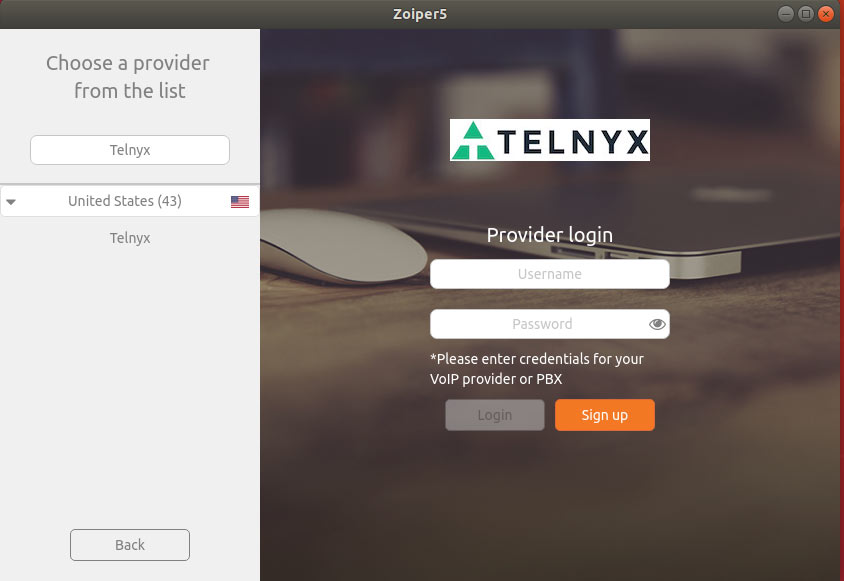Click the US flag icon

(x=240, y=201)
